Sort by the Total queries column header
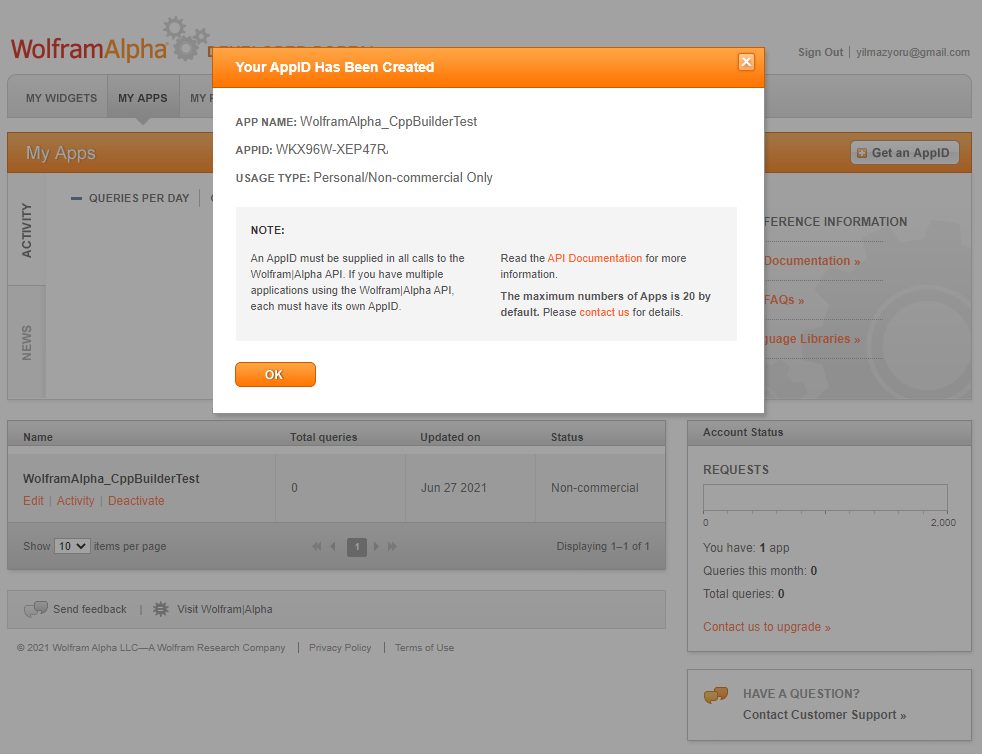Viewport: 982px width, 754px height. coord(323,437)
